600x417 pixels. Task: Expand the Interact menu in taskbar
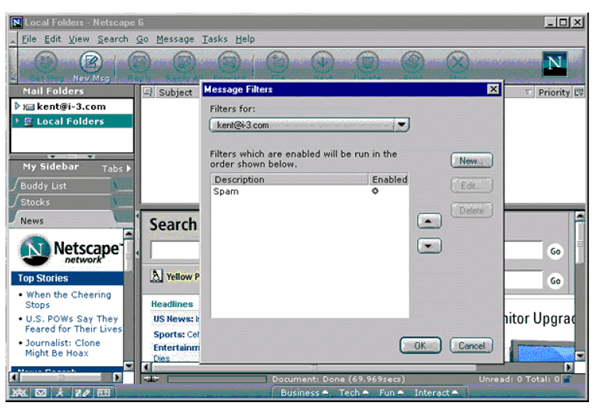pyautogui.click(x=436, y=393)
